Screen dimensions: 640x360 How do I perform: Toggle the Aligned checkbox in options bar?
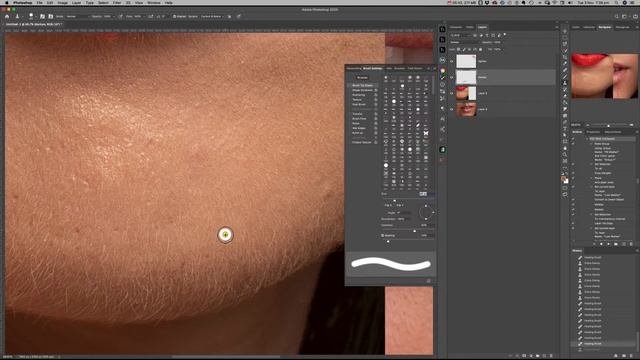coord(175,16)
